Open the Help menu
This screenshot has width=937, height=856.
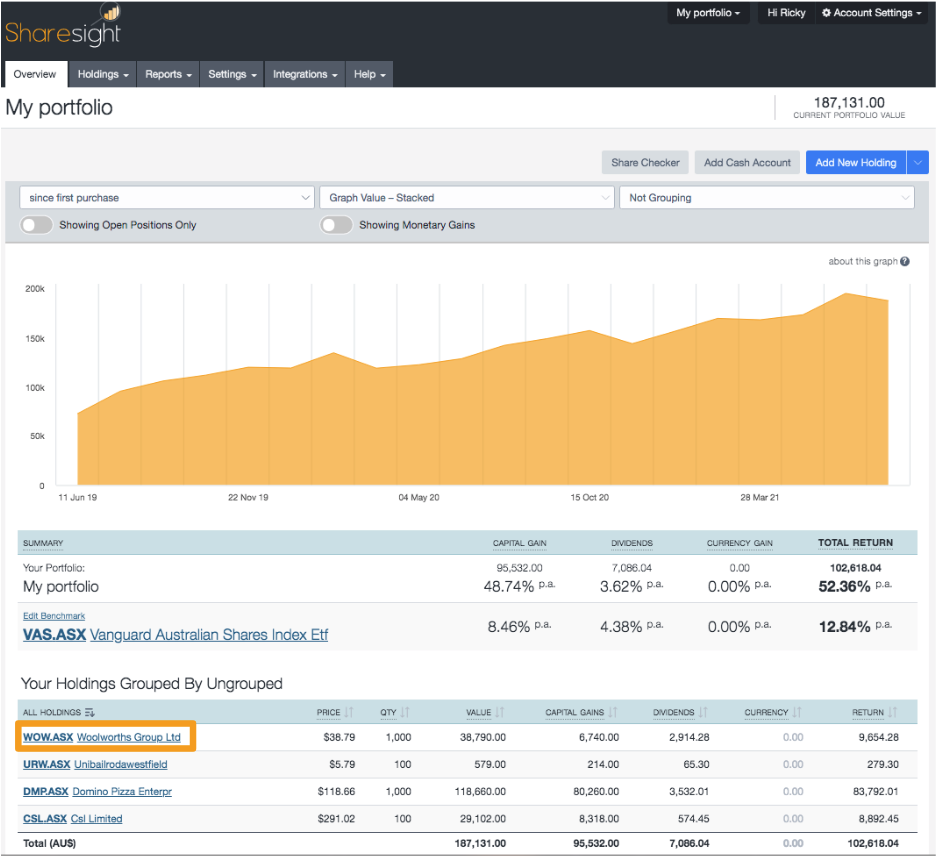click(x=369, y=74)
